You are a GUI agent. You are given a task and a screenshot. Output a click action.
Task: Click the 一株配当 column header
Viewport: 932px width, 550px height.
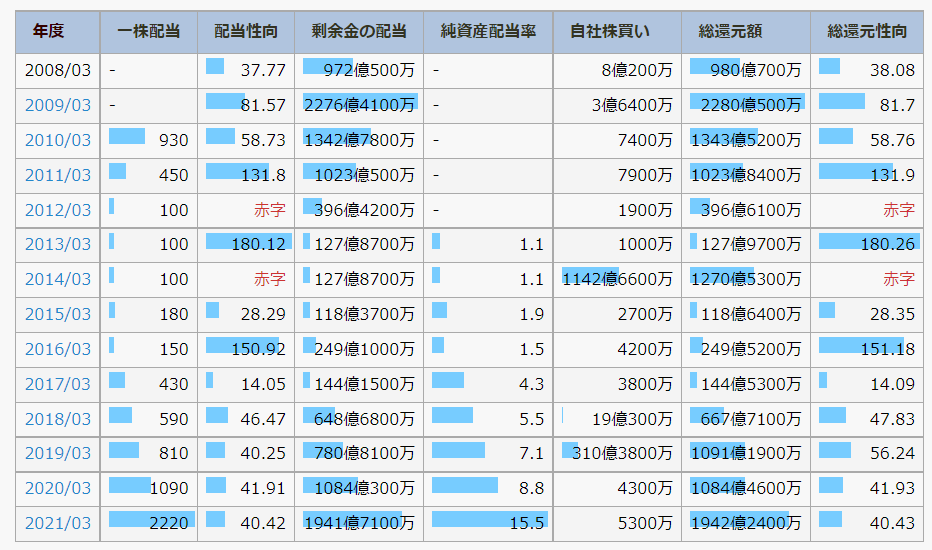pos(149,32)
